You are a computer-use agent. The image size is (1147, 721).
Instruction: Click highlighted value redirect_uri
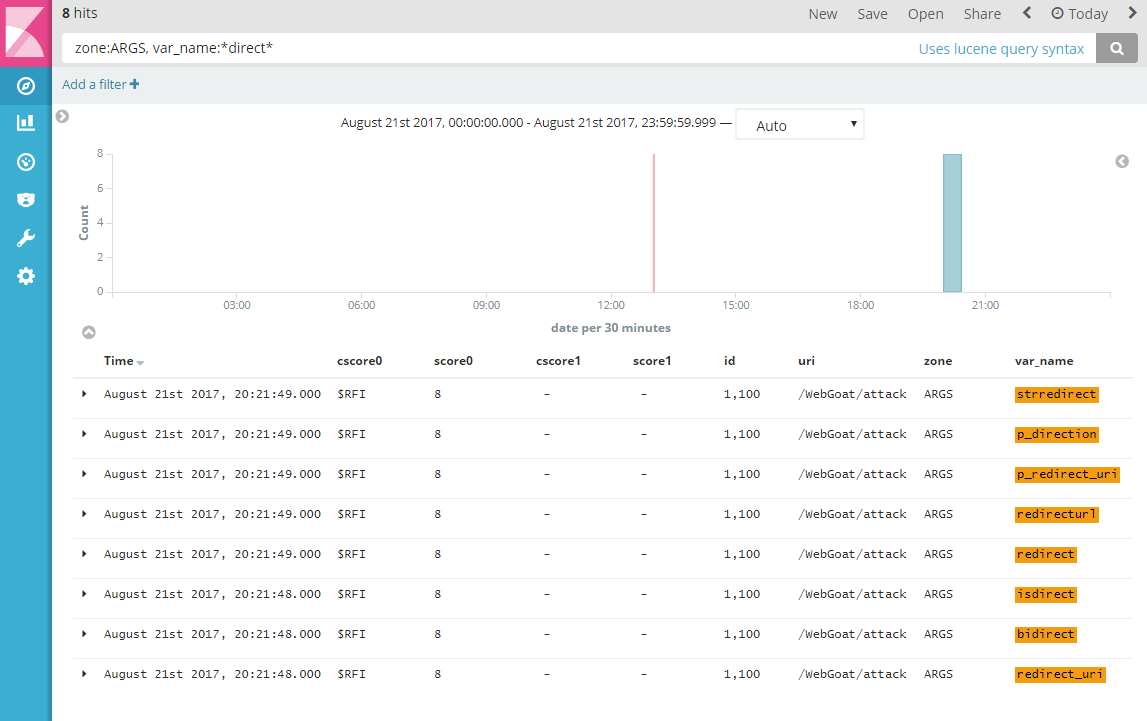(x=1060, y=674)
